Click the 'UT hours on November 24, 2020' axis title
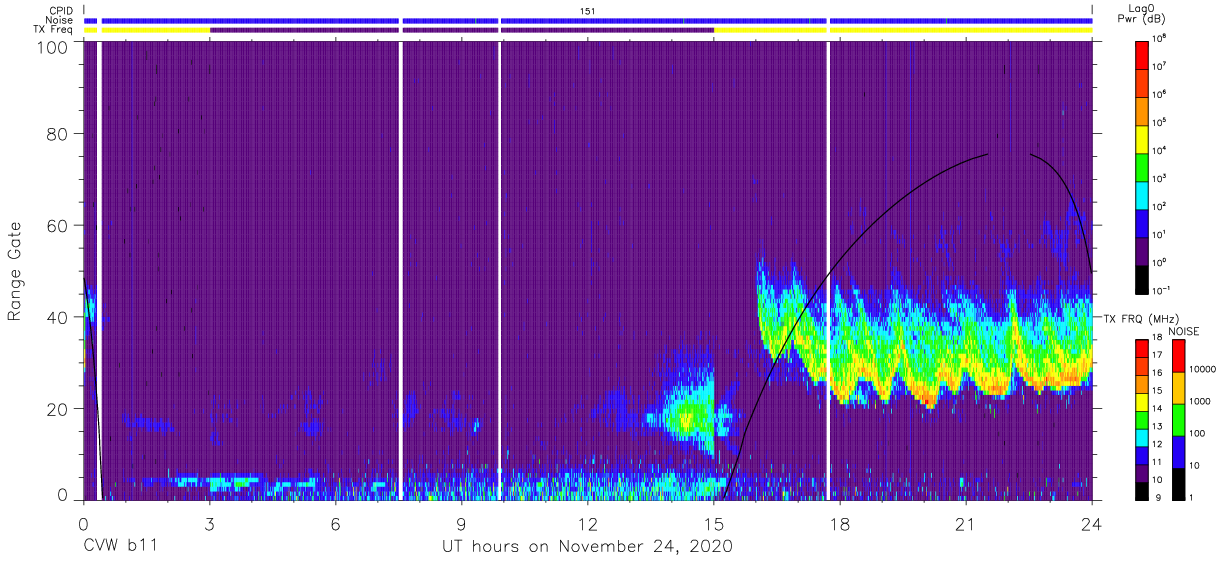Image resolution: width=1228 pixels, height=567 pixels. point(588,547)
